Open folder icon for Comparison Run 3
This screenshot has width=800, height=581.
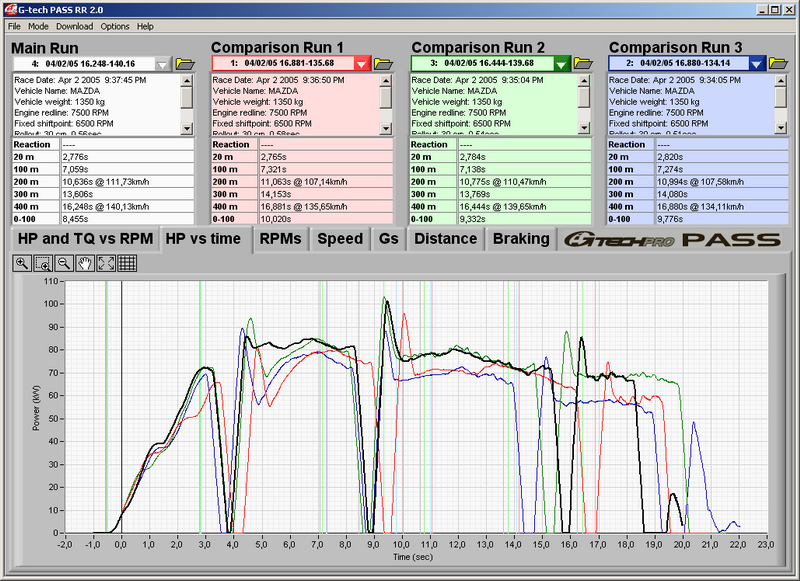click(779, 63)
